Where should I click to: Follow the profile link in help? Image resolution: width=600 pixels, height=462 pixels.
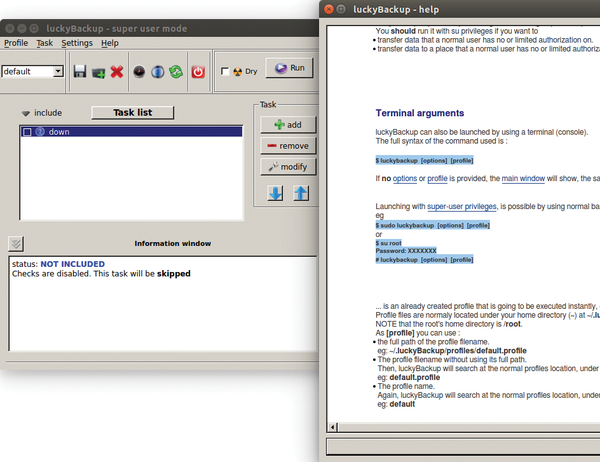437,178
